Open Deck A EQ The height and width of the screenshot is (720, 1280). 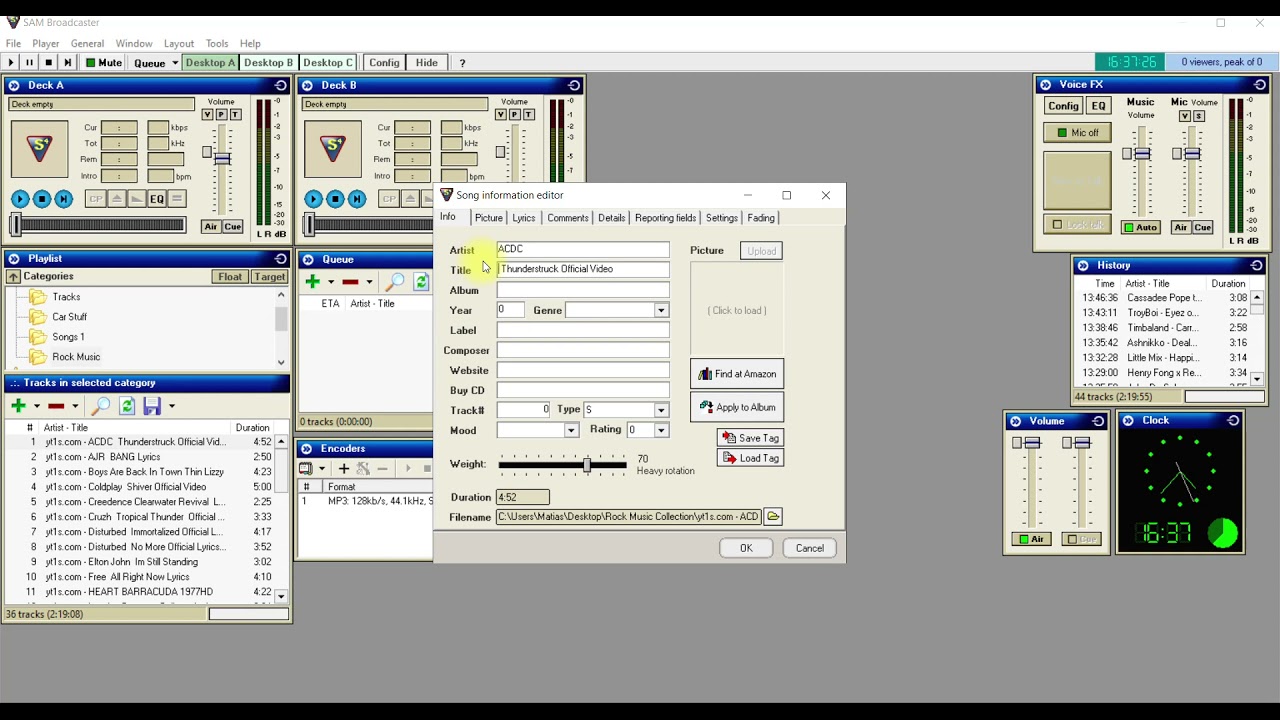click(x=157, y=199)
